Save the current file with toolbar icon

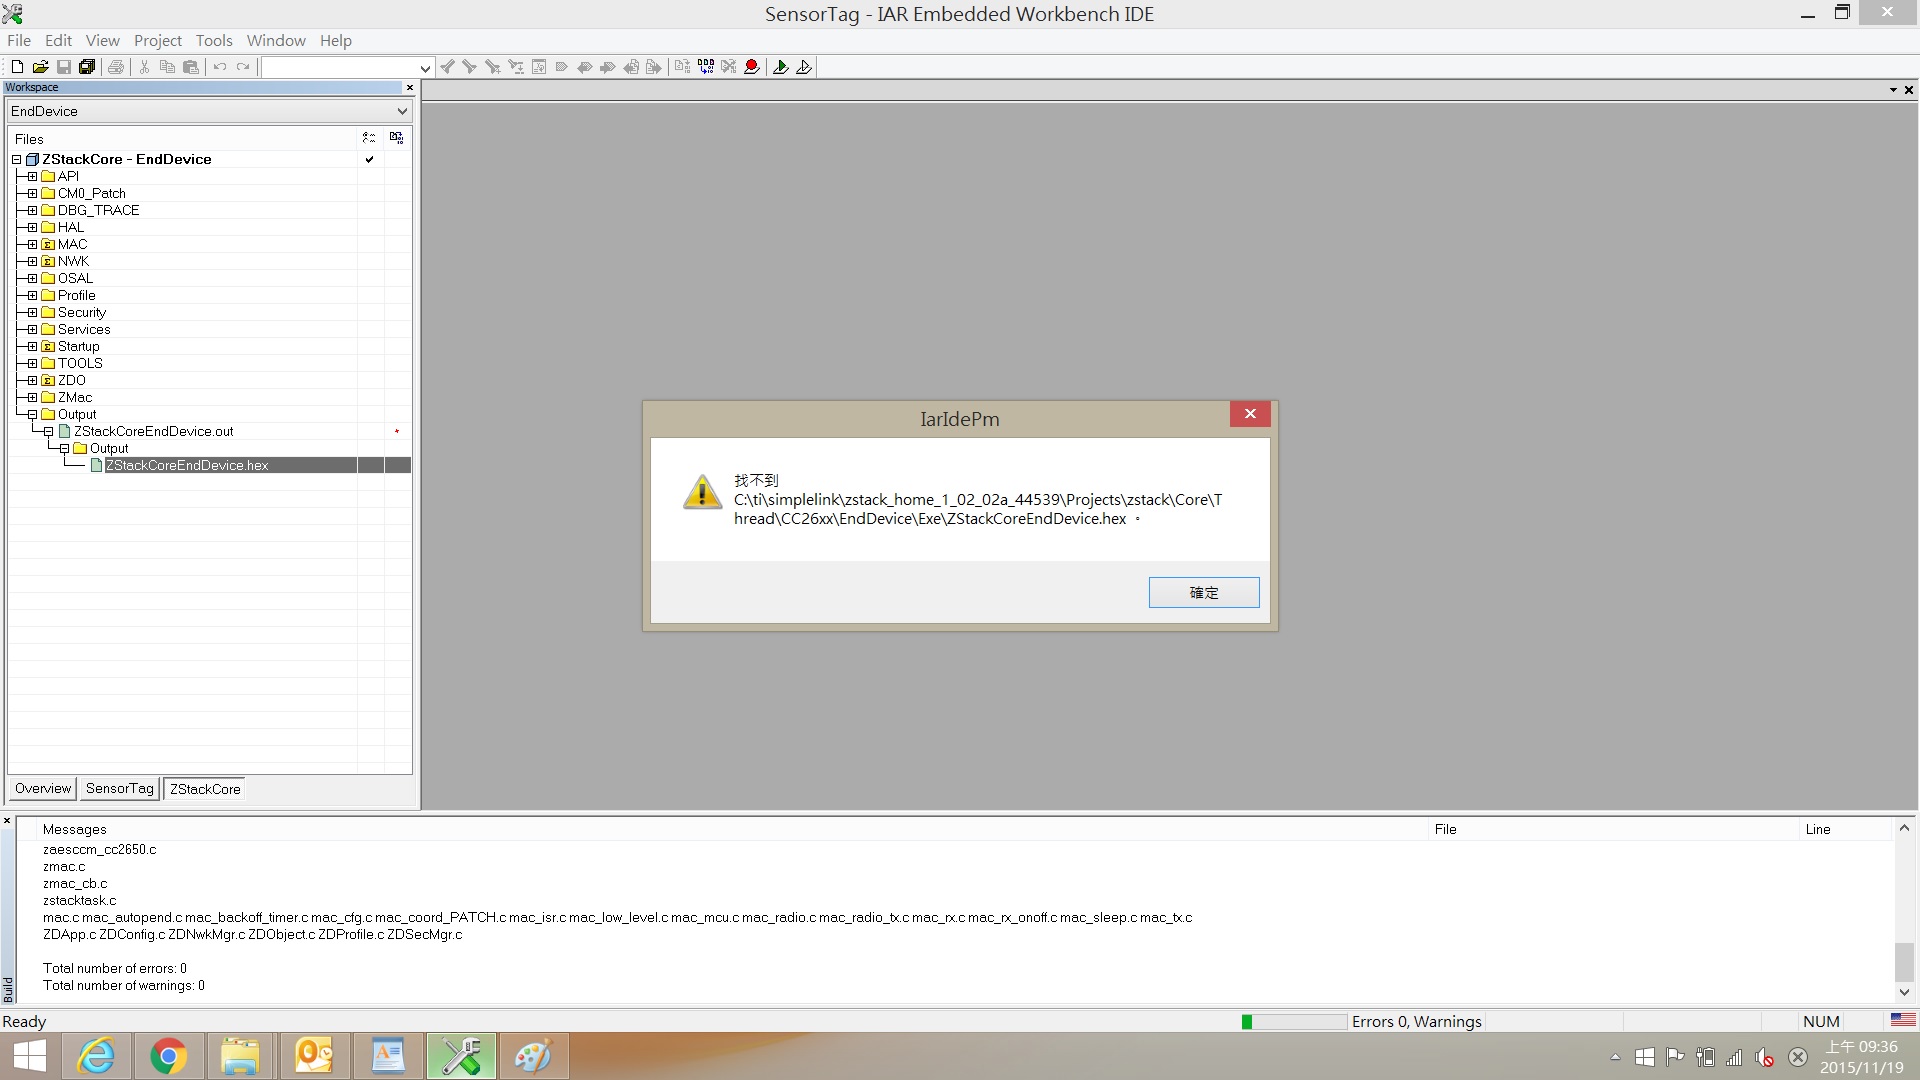pyautogui.click(x=63, y=67)
